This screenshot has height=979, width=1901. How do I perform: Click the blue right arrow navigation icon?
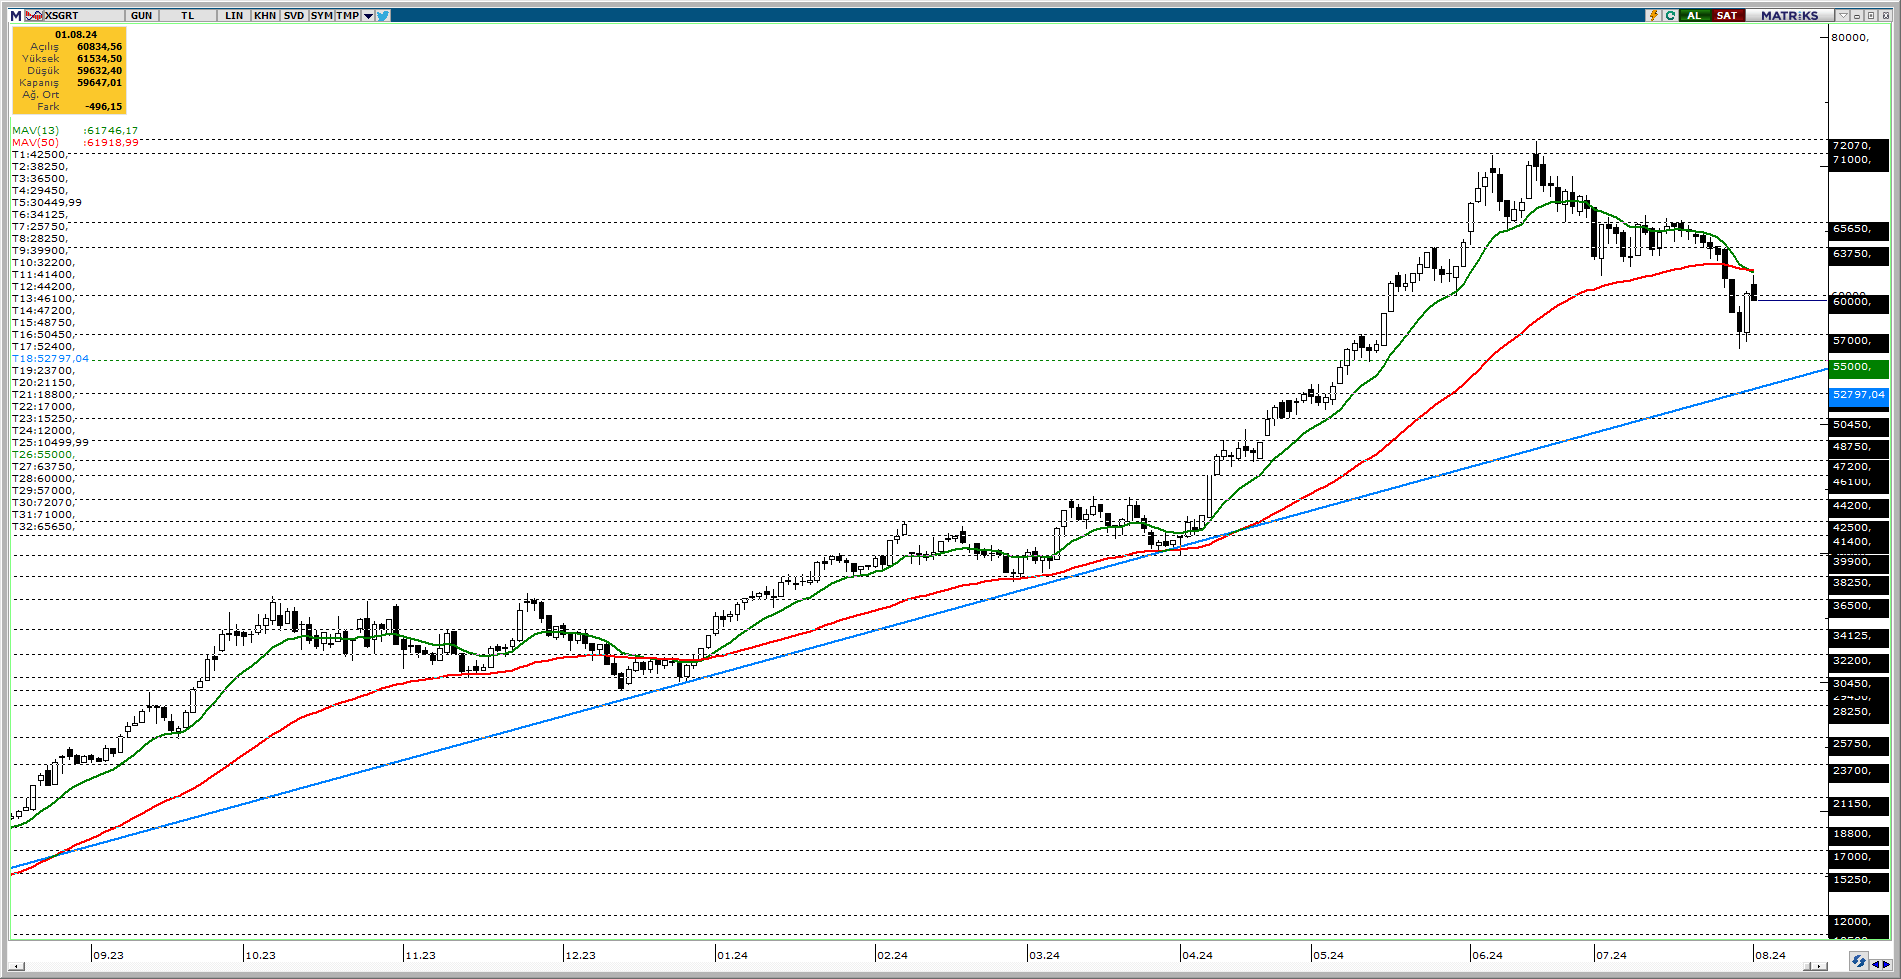click(1885, 965)
